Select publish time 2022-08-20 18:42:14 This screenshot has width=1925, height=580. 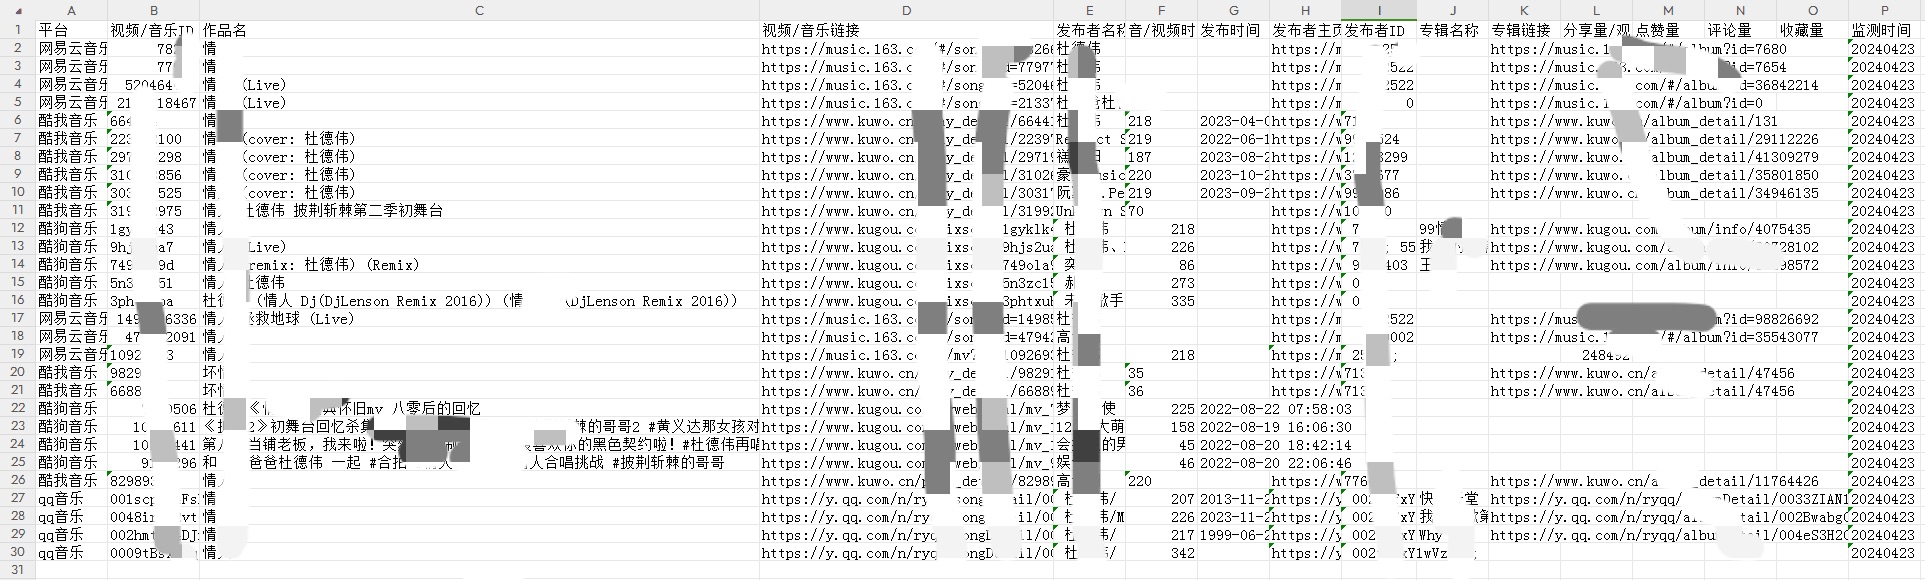1276,444
